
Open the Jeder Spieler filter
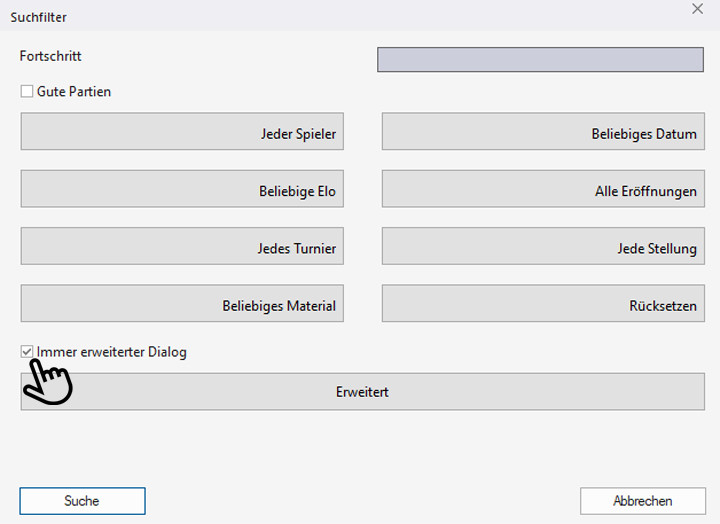point(182,132)
